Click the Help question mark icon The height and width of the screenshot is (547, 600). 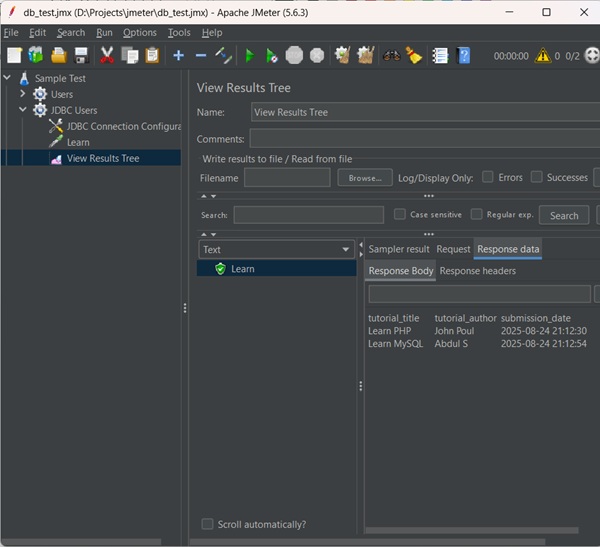464,56
